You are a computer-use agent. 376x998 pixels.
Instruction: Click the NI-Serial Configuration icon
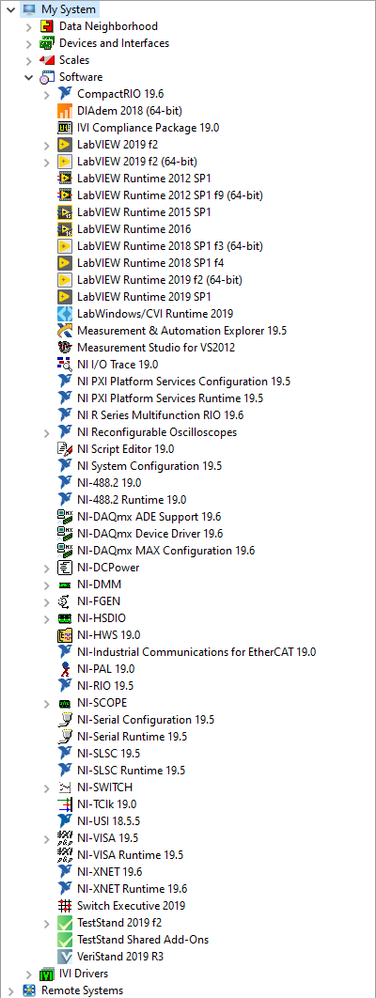tap(65, 719)
